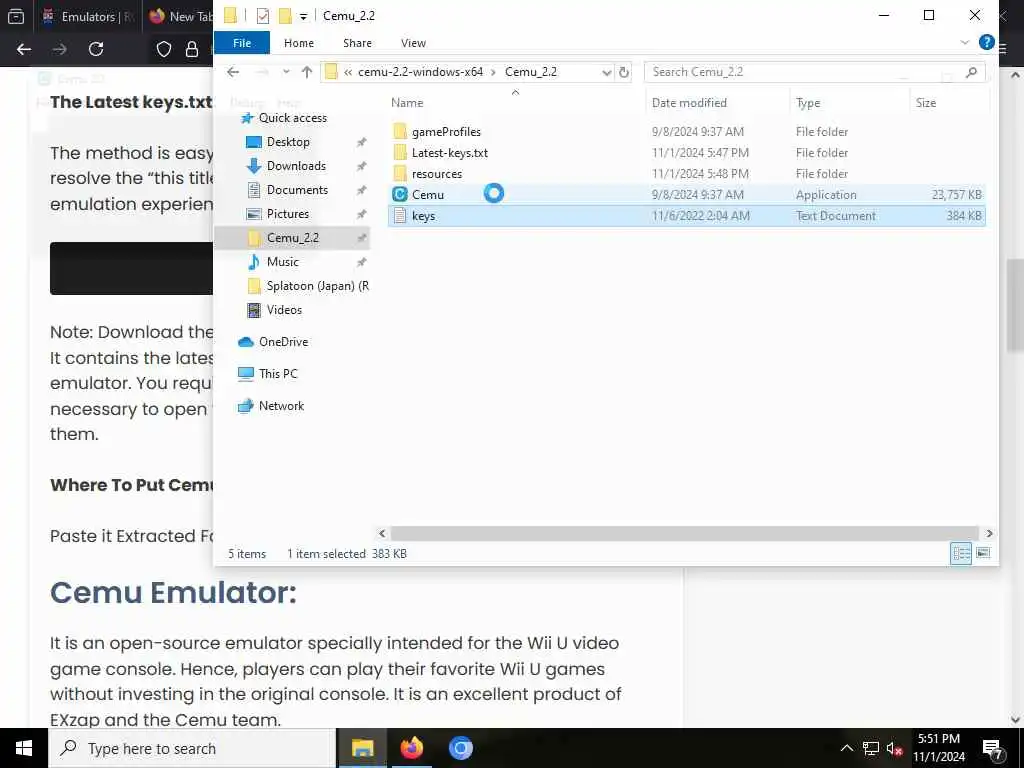Switch to New Tab browser tab
The width and height of the screenshot is (1024, 768).
tap(180, 16)
